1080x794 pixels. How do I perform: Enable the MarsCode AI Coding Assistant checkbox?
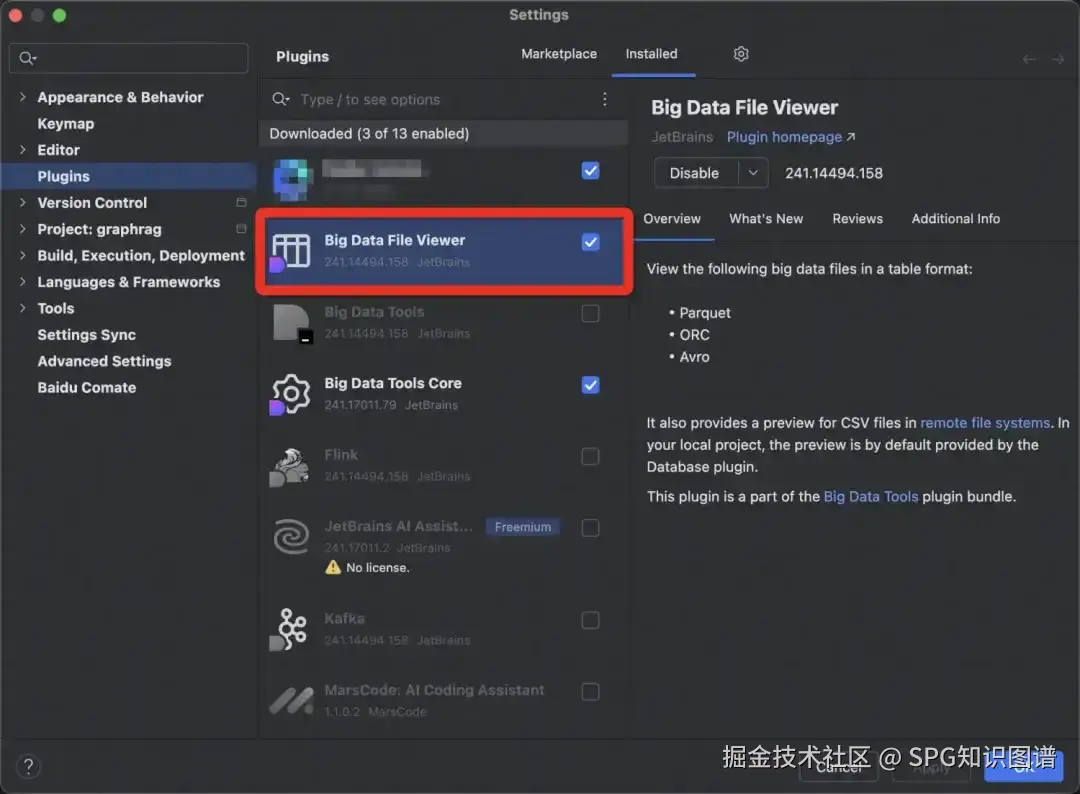(x=590, y=691)
